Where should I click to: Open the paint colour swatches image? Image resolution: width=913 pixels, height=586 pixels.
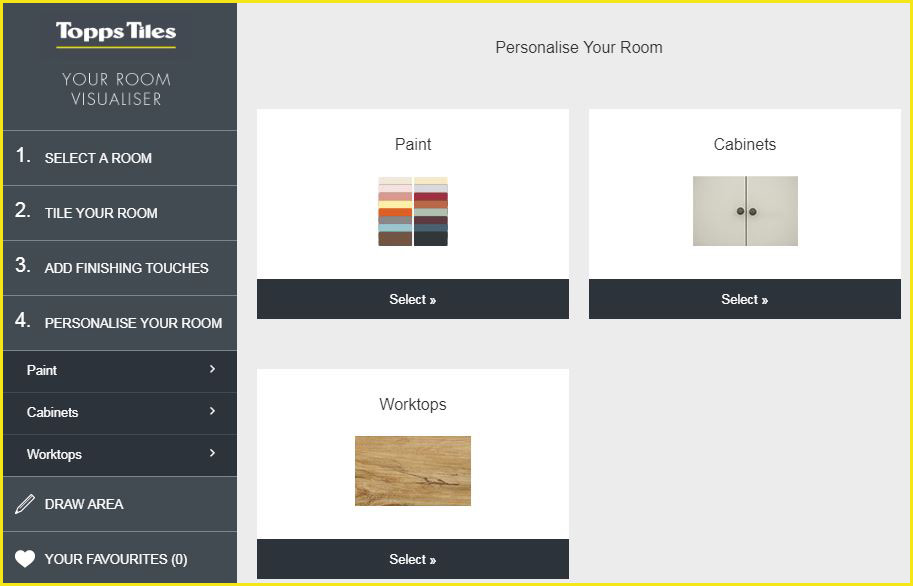413,211
